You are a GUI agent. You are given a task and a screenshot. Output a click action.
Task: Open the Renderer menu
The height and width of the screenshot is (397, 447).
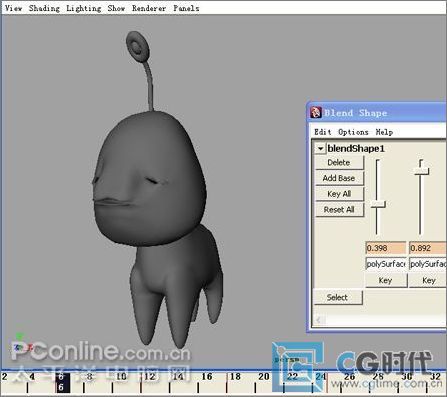coord(149,8)
